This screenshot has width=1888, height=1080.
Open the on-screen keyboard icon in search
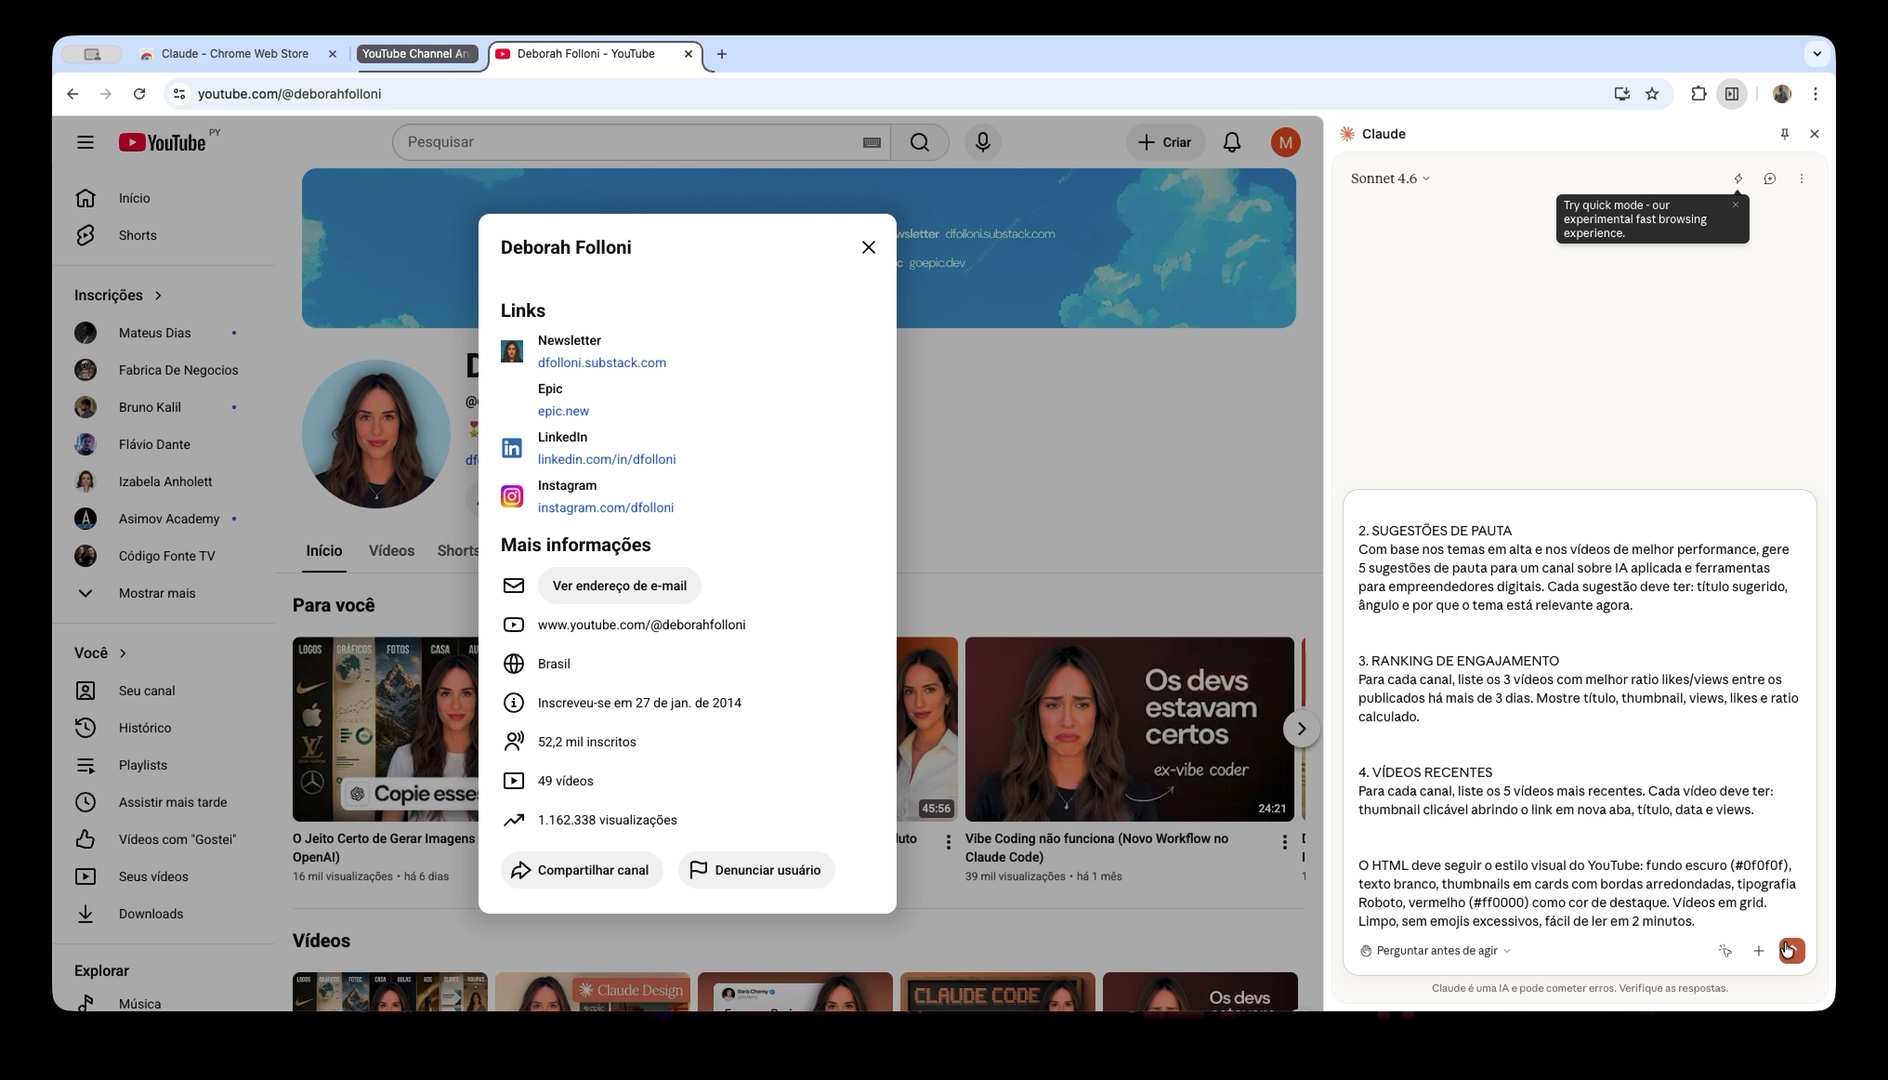pos(871,142)
